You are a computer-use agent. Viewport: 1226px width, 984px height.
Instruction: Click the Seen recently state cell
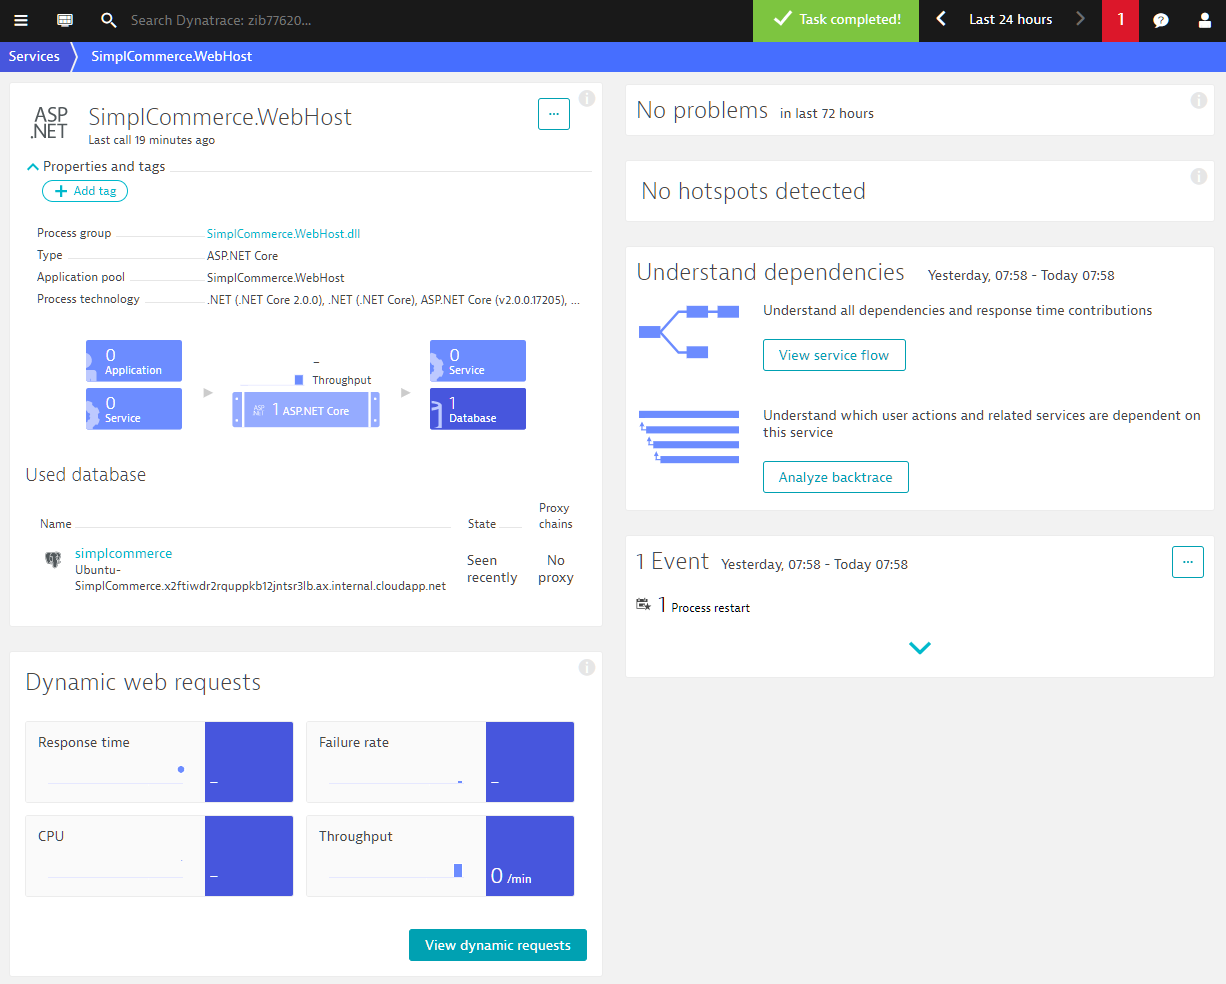[492, 569]
